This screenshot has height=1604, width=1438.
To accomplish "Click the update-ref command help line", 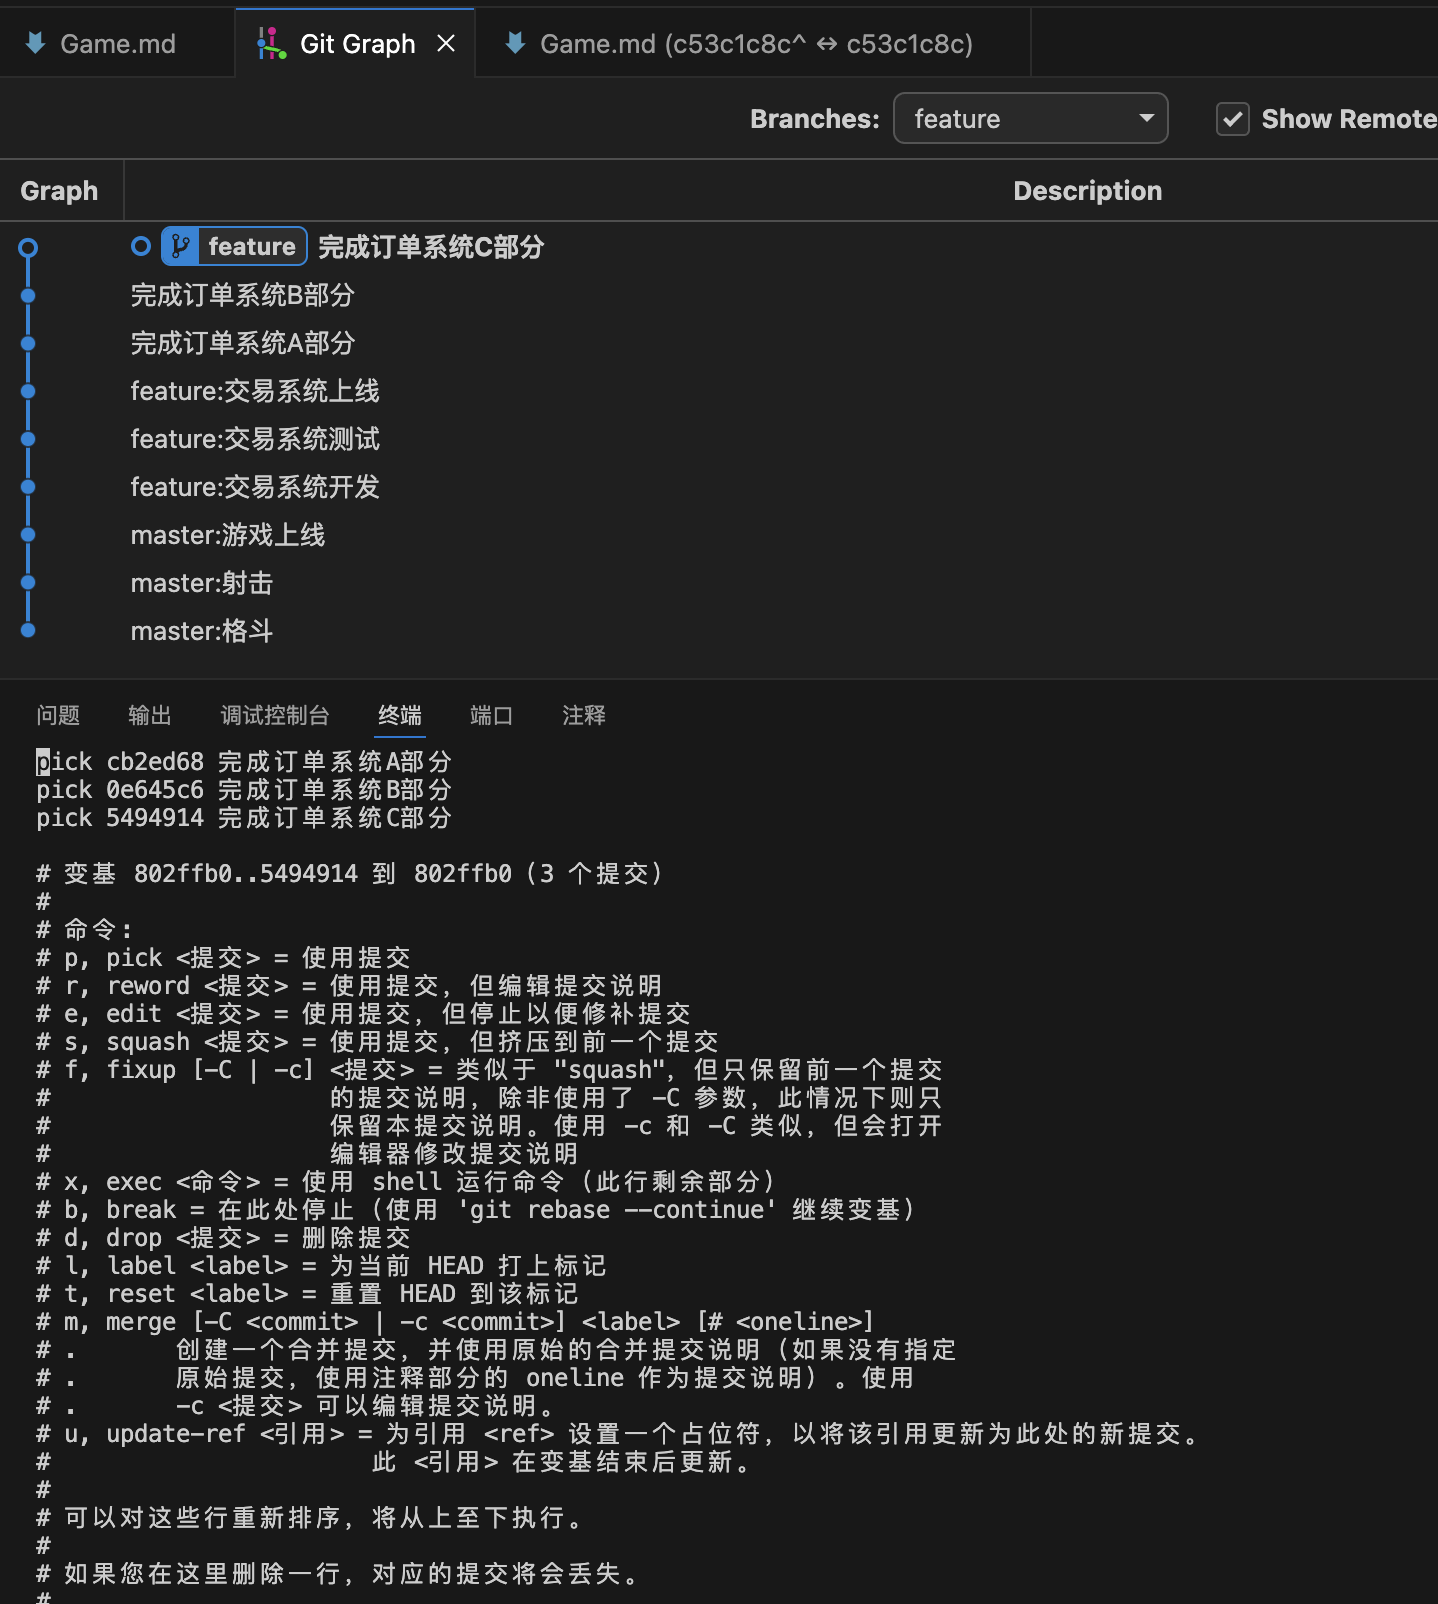I will pos(620,1434).
